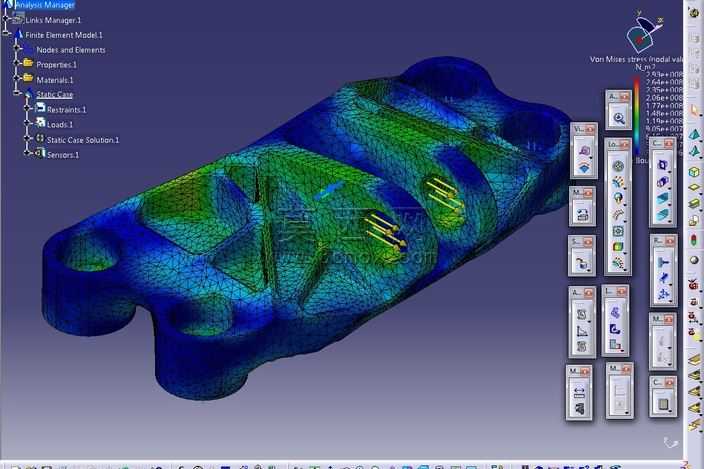The width and height of the screenshot is (704, 469).
Task: Expand the Restraints.1 node
Action: (x=28, y=108)
